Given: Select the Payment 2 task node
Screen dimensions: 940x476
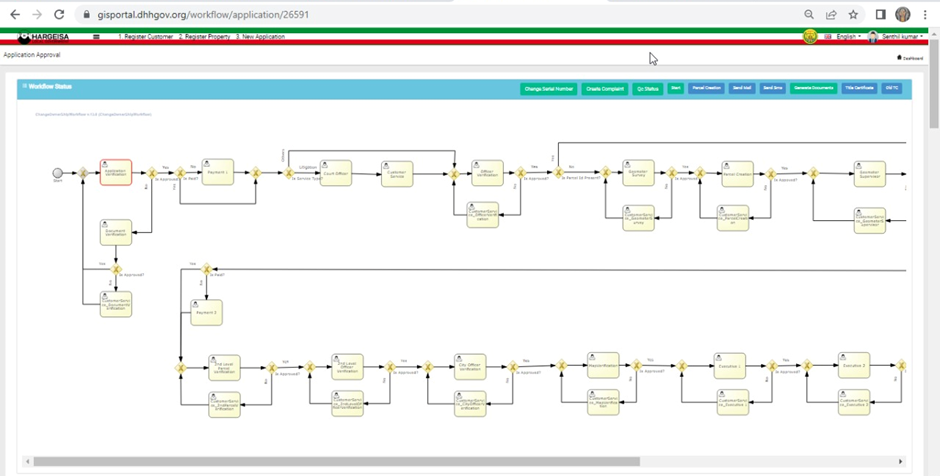Looking at the screenshot, I should click(206, 312).
